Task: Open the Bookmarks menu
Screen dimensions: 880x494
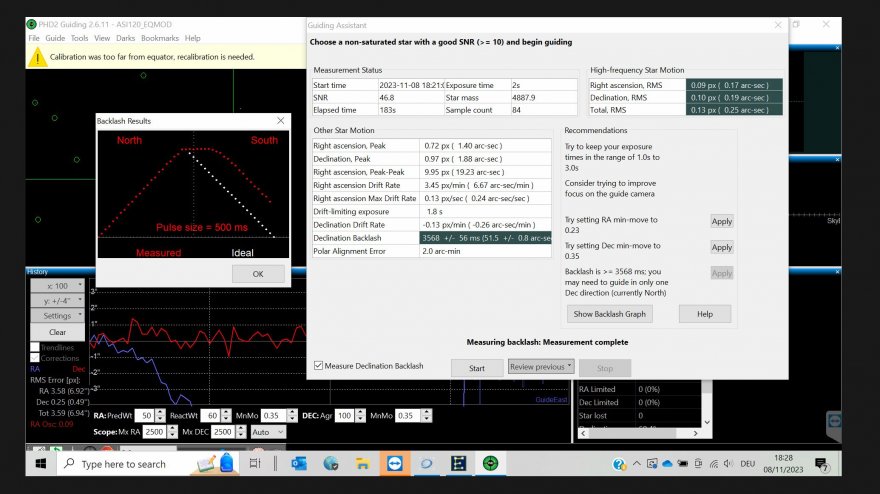Action: [160, 38]
